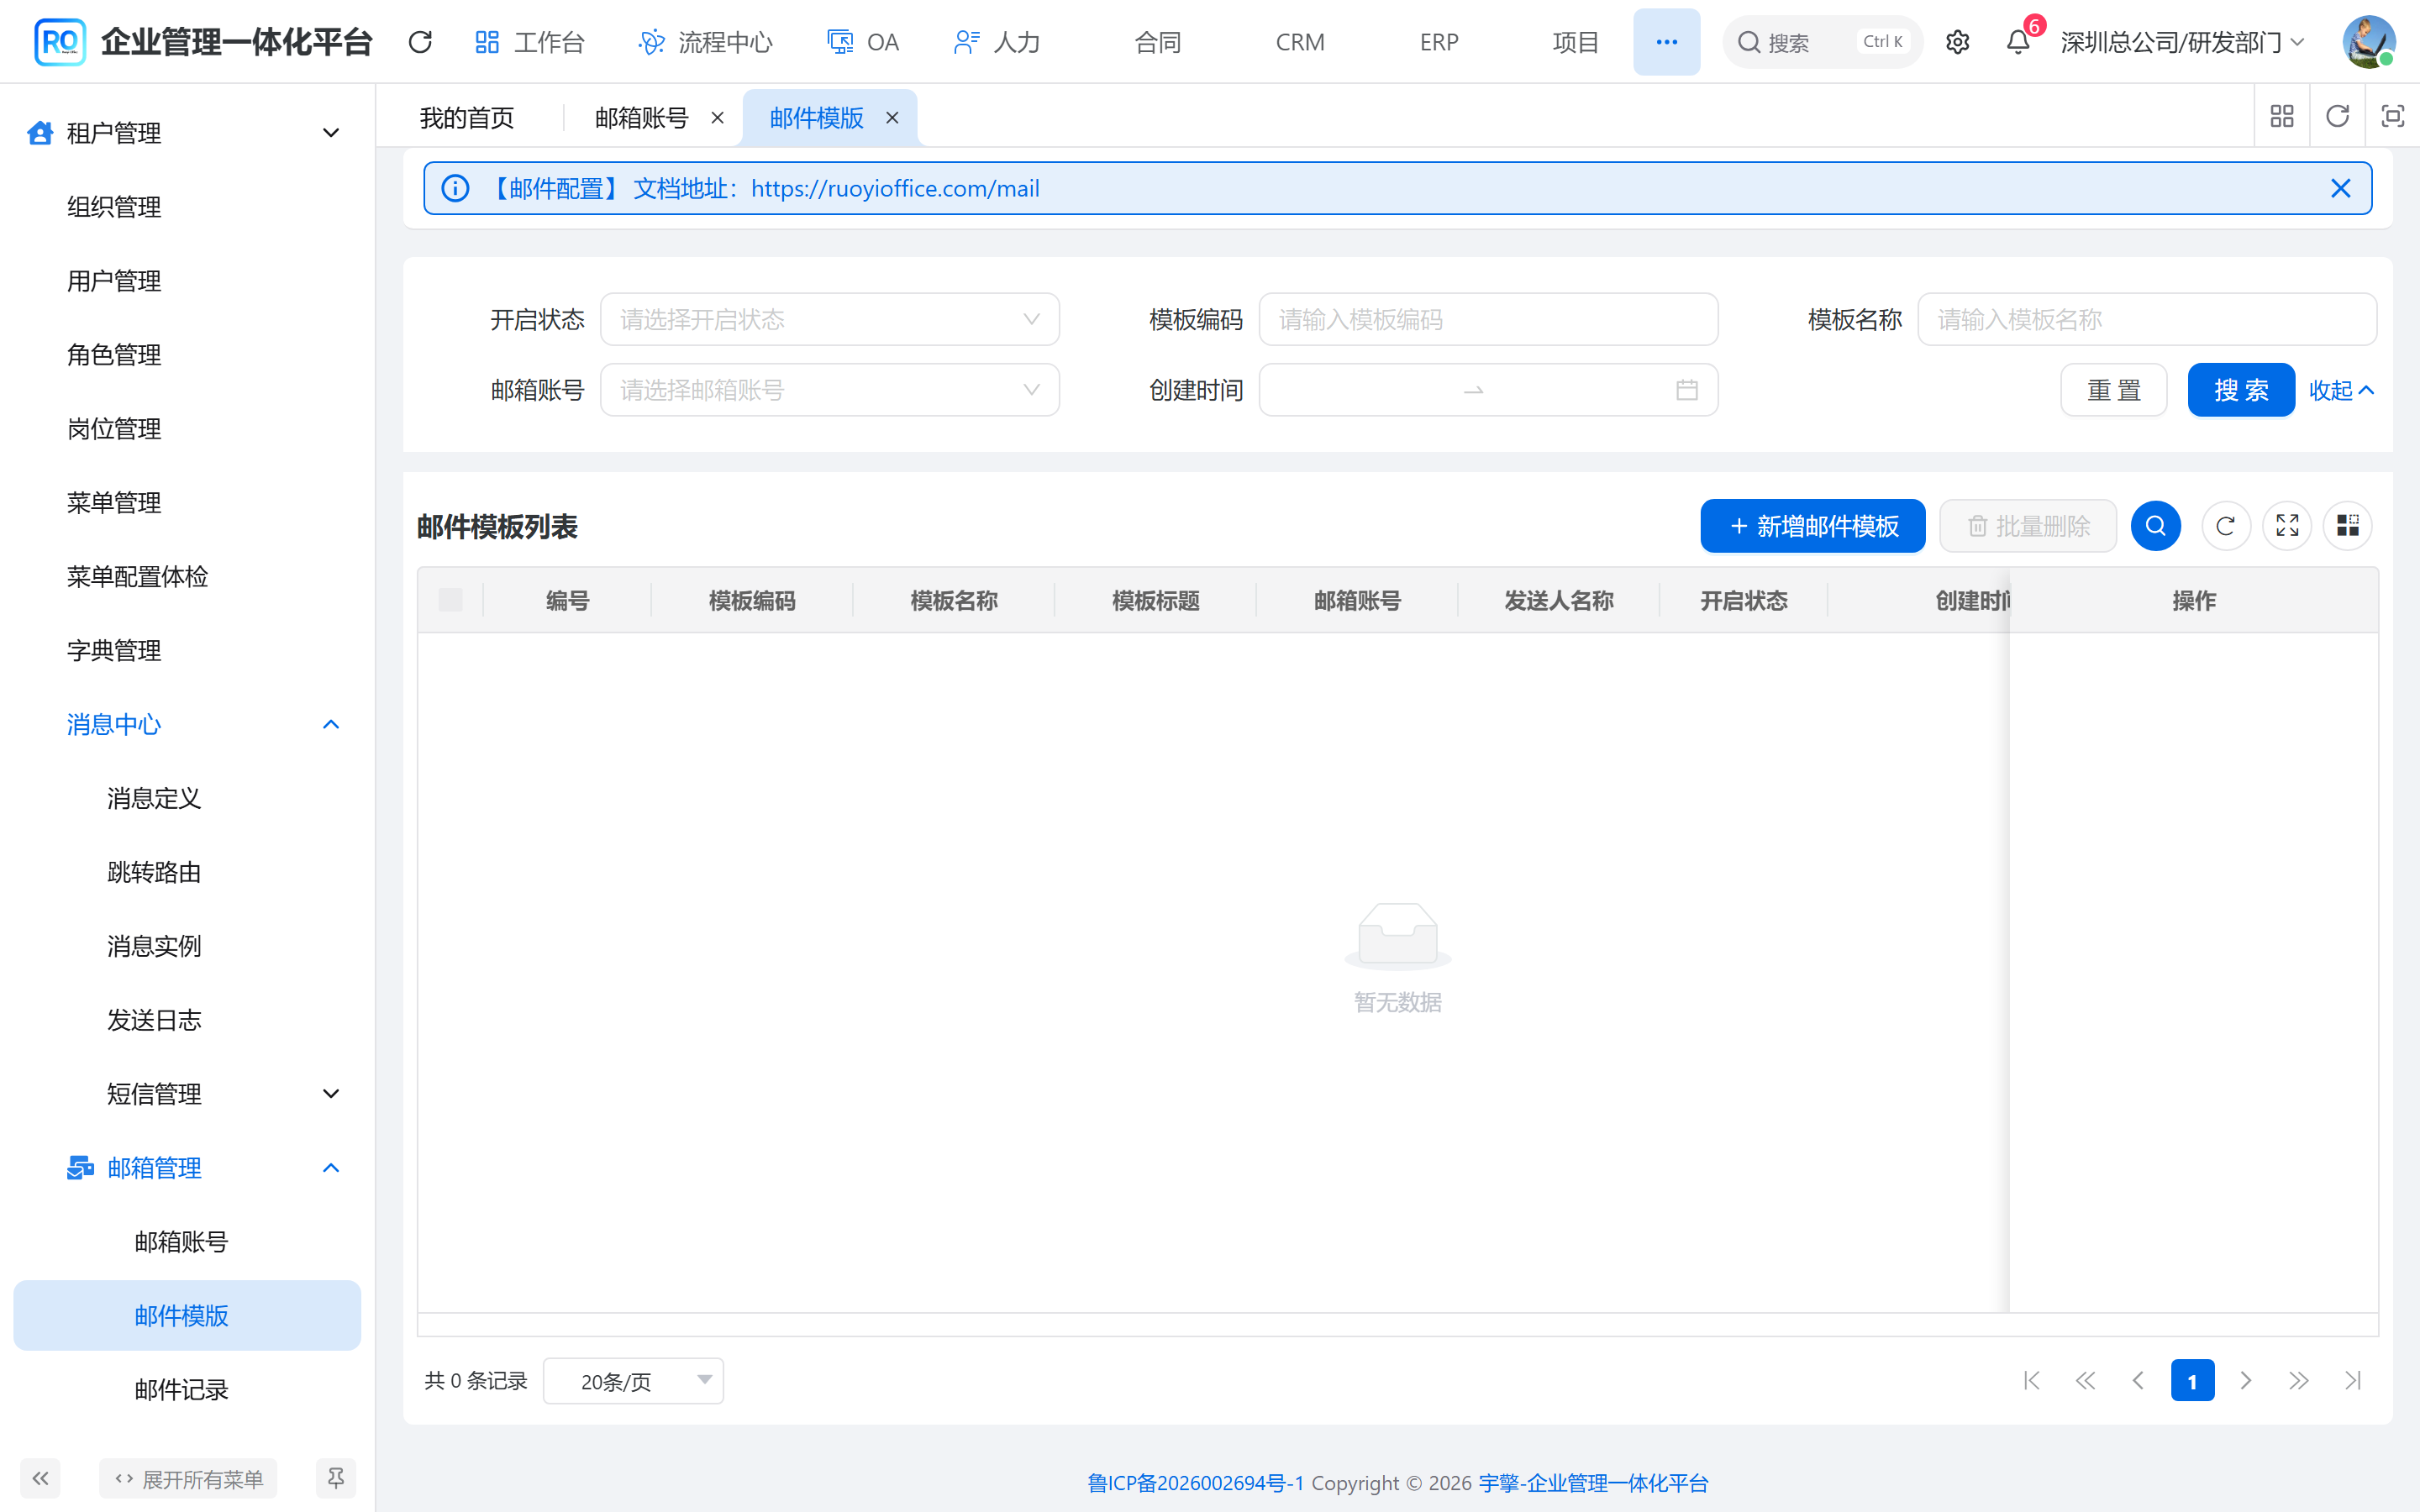Open the 流程中心 top menu
This screenshot has width=2420, height=1512.
[706, 42]
